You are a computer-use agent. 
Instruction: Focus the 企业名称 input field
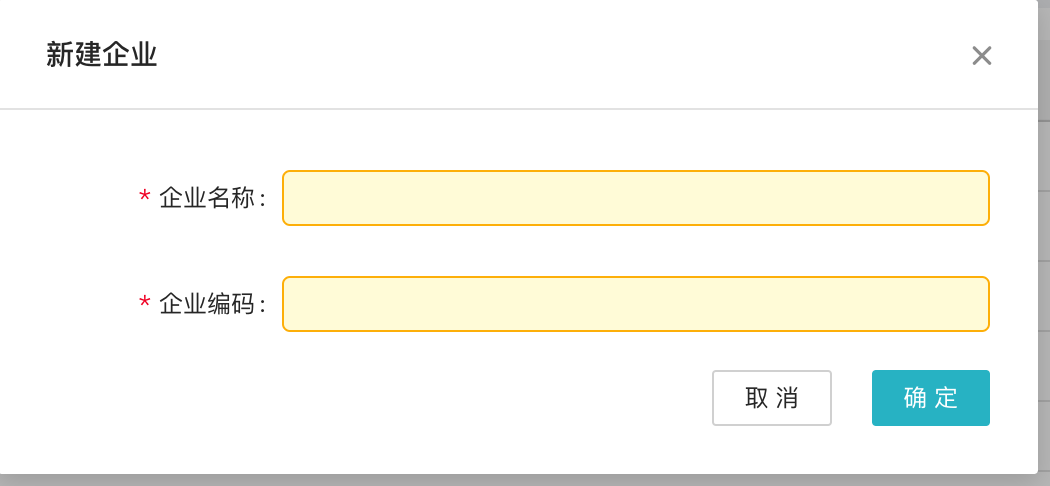click(635, 198)
